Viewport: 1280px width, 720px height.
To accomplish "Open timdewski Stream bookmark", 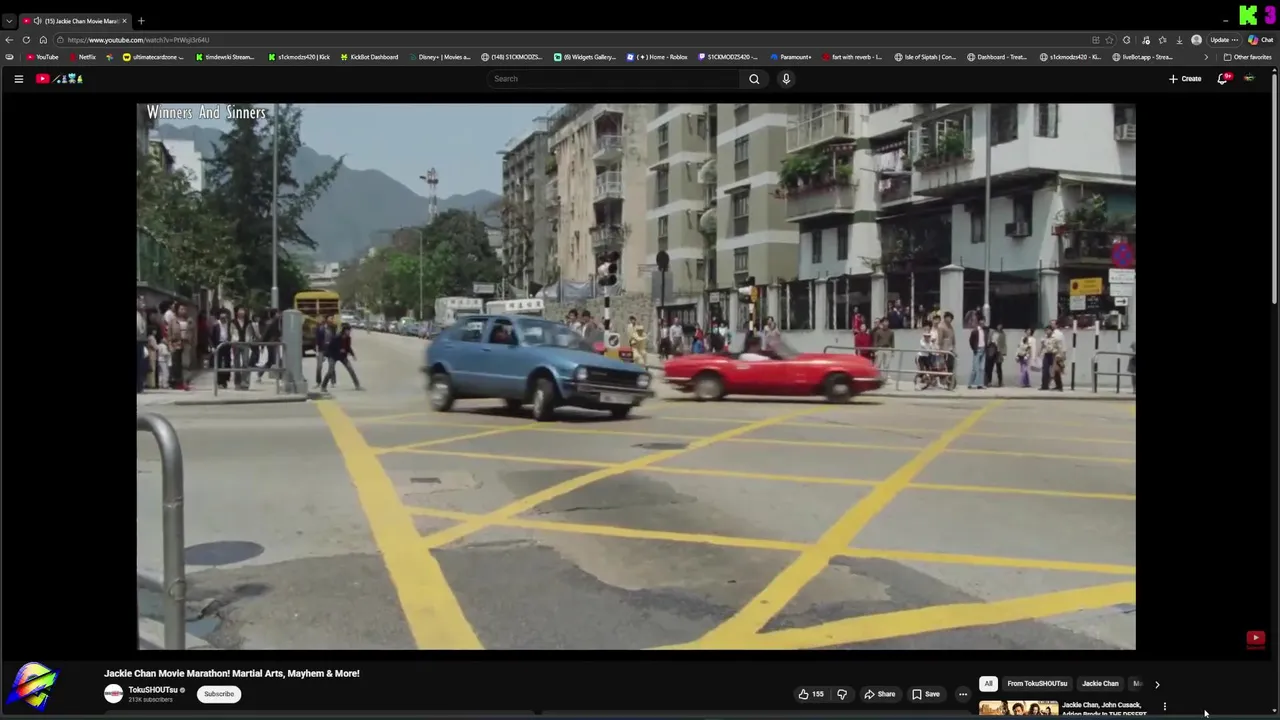I will click(225, 57).
